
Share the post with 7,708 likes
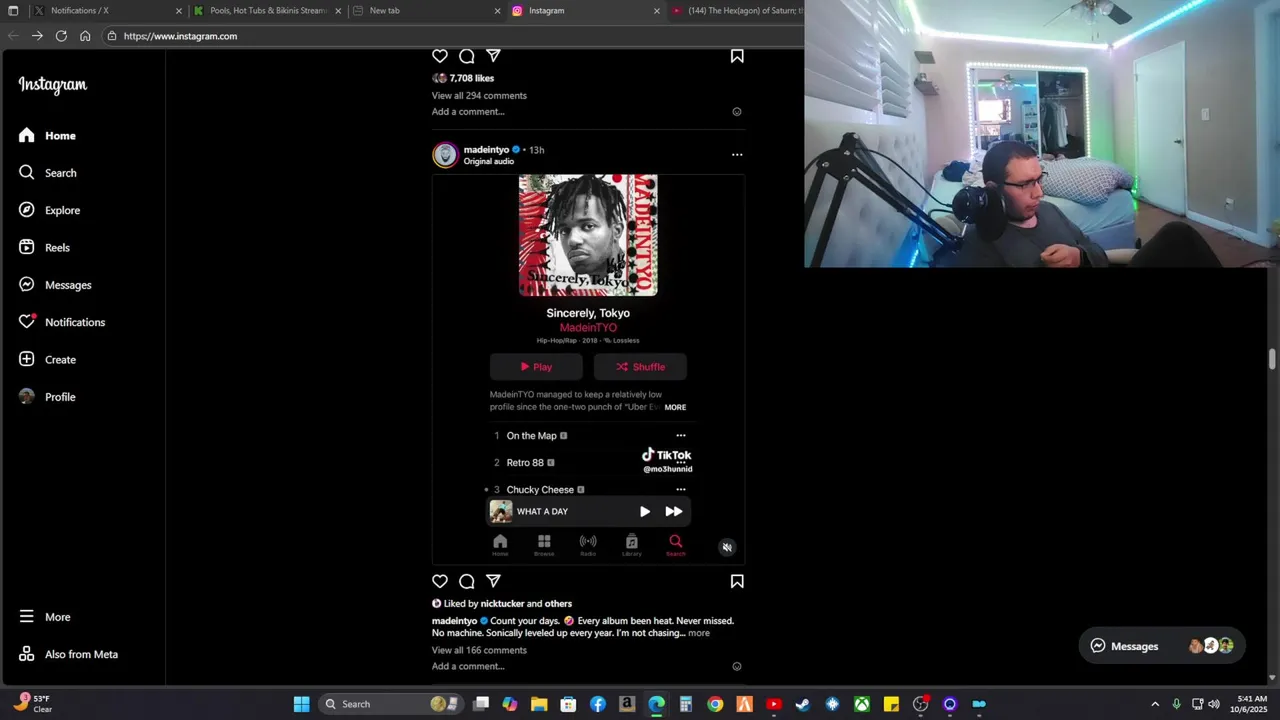tap(493, 56)
